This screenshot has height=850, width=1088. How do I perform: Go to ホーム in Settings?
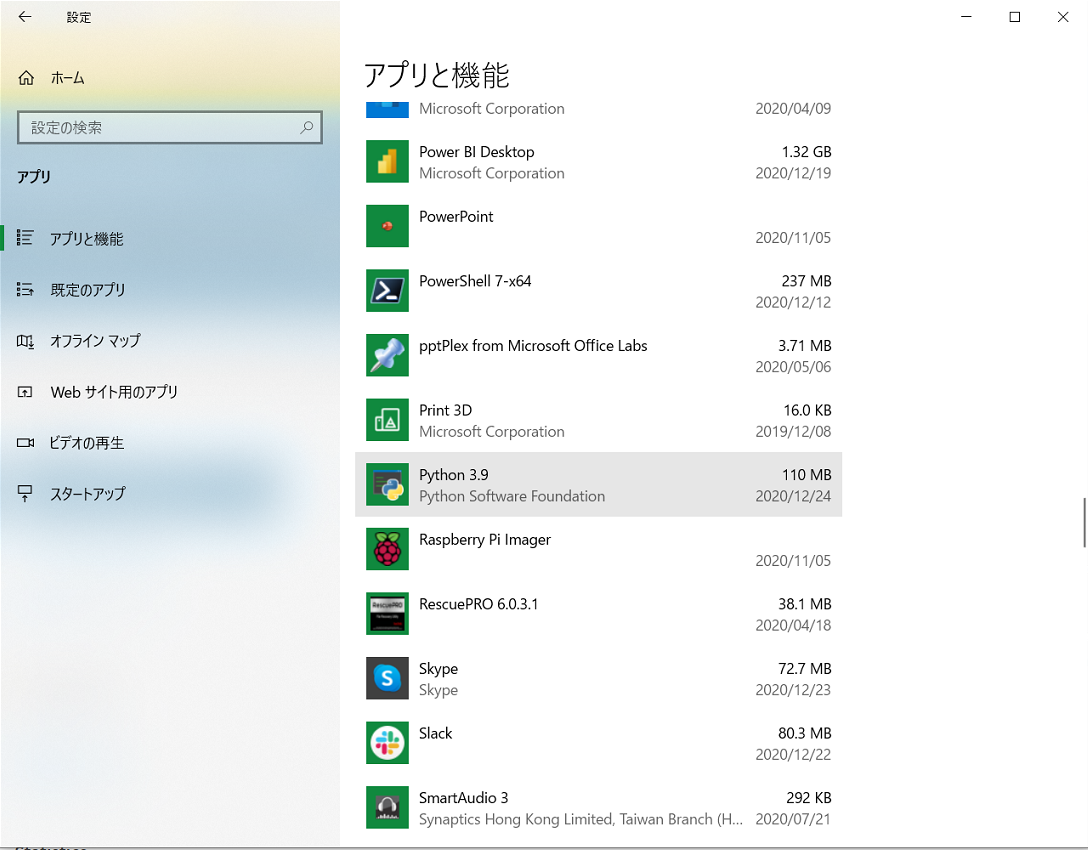point(170,78)
